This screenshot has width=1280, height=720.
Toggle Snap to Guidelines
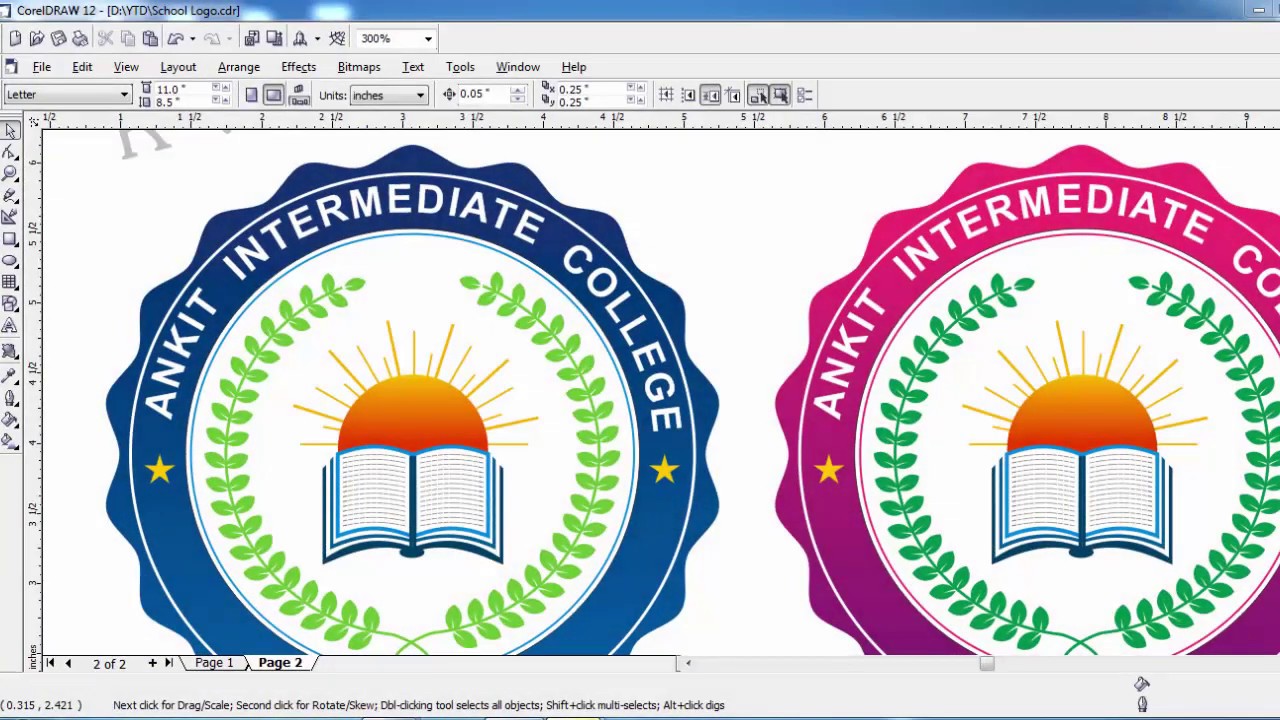coord(689,95)
